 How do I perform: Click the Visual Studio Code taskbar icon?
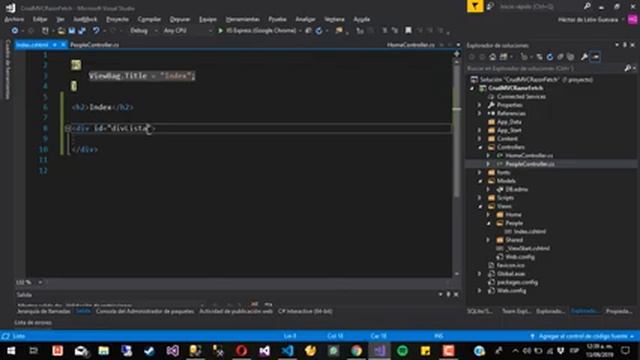[287, 351]
